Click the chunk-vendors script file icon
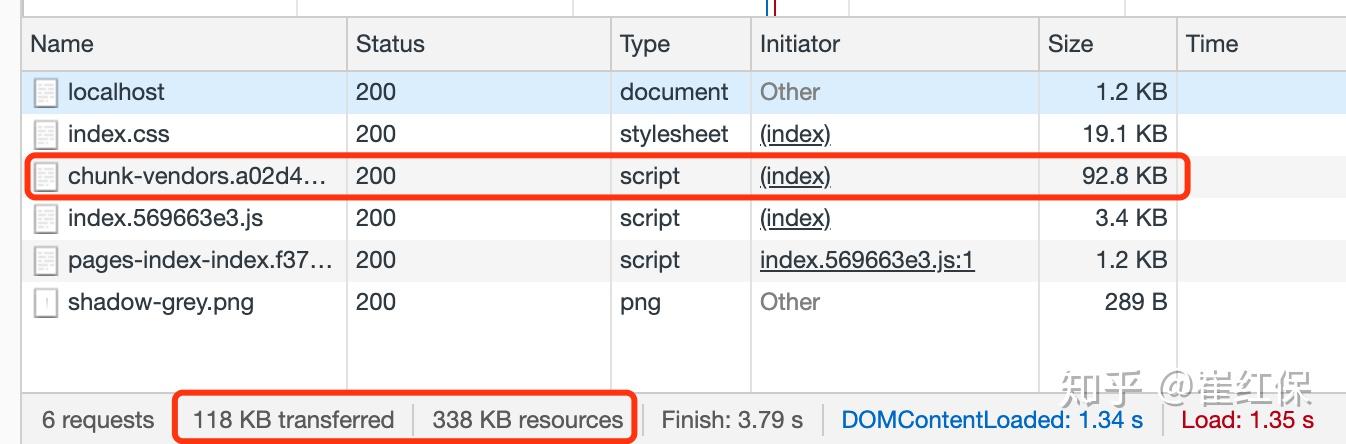This screenshot has width=1346, height=444. [x=46, y=177]
